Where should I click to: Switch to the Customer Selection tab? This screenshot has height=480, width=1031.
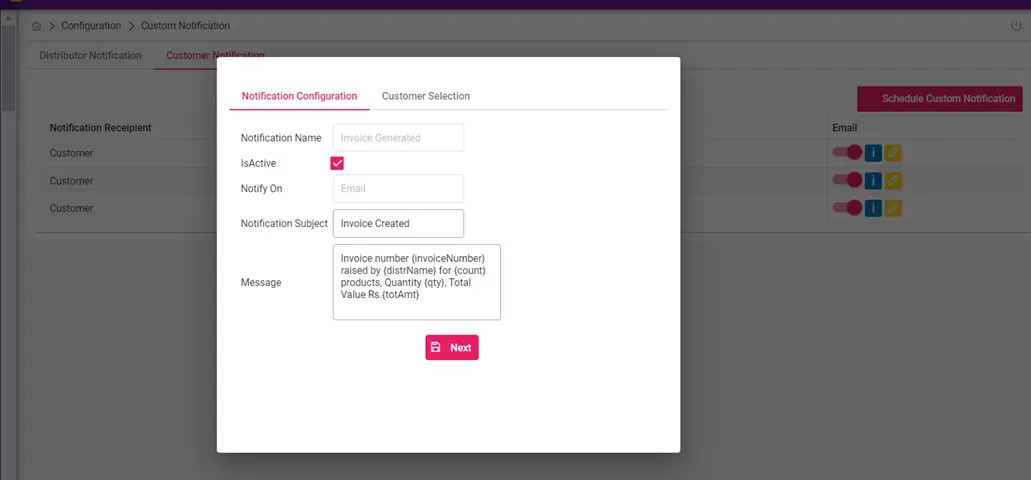click(426, 96)
